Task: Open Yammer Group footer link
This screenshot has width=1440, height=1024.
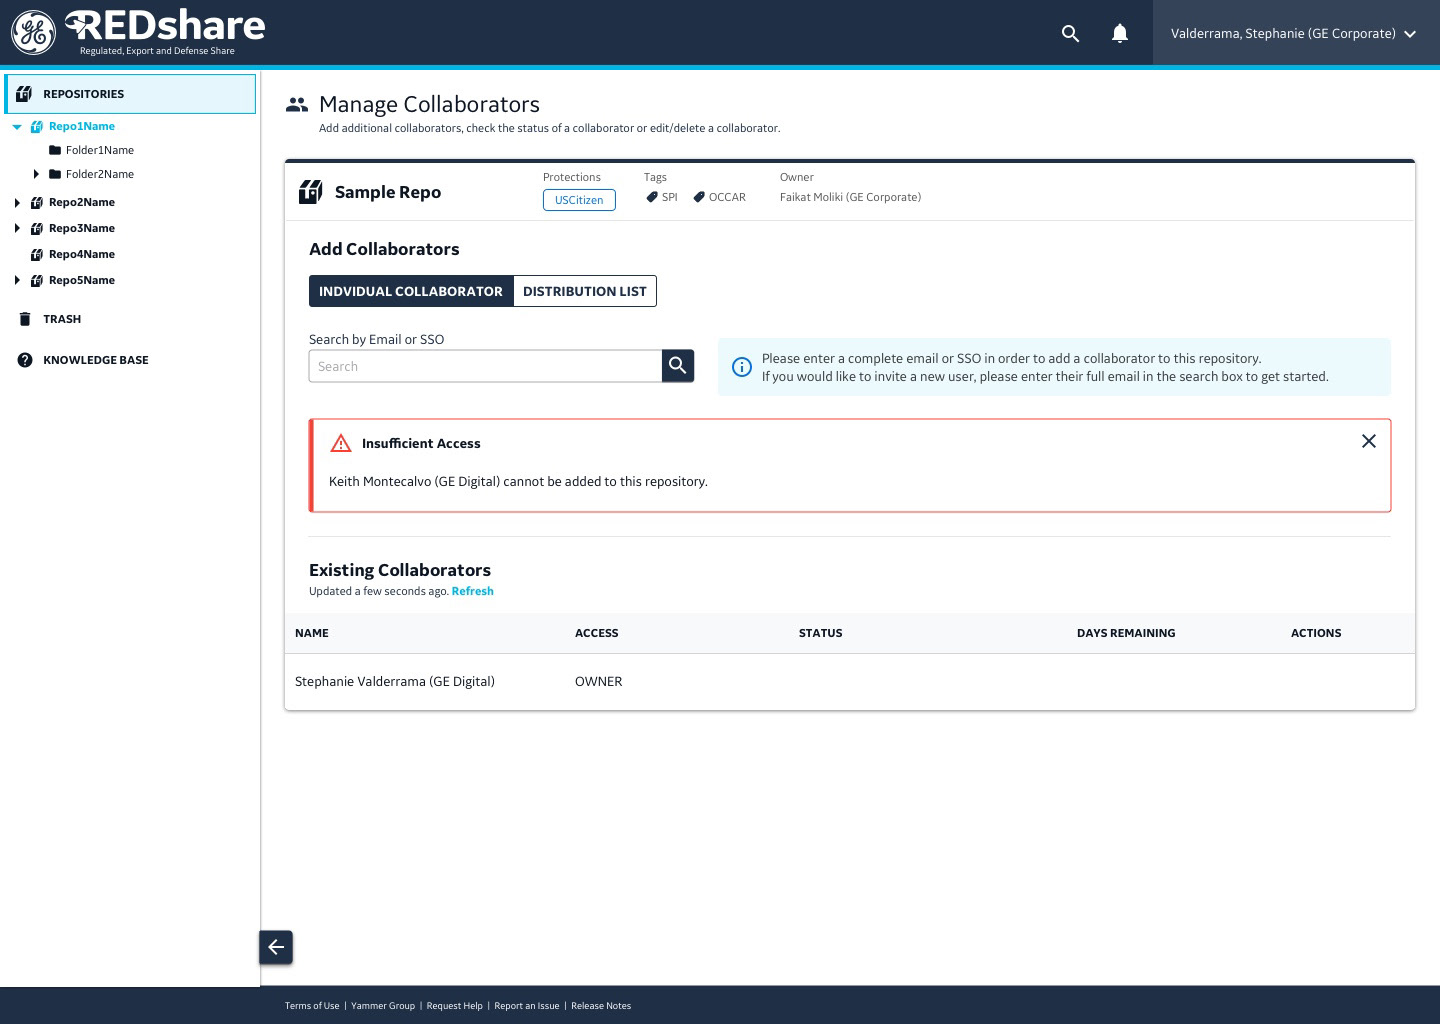Action: click(x=383, y=1006)
